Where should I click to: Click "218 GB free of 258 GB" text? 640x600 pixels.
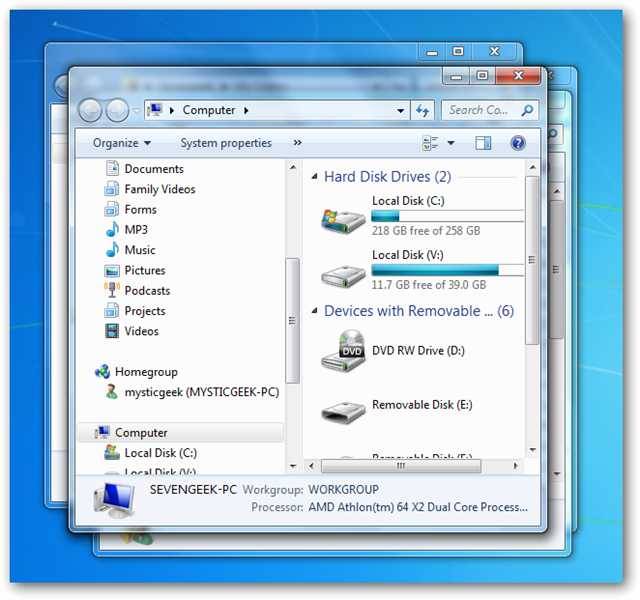coord(426,231)
